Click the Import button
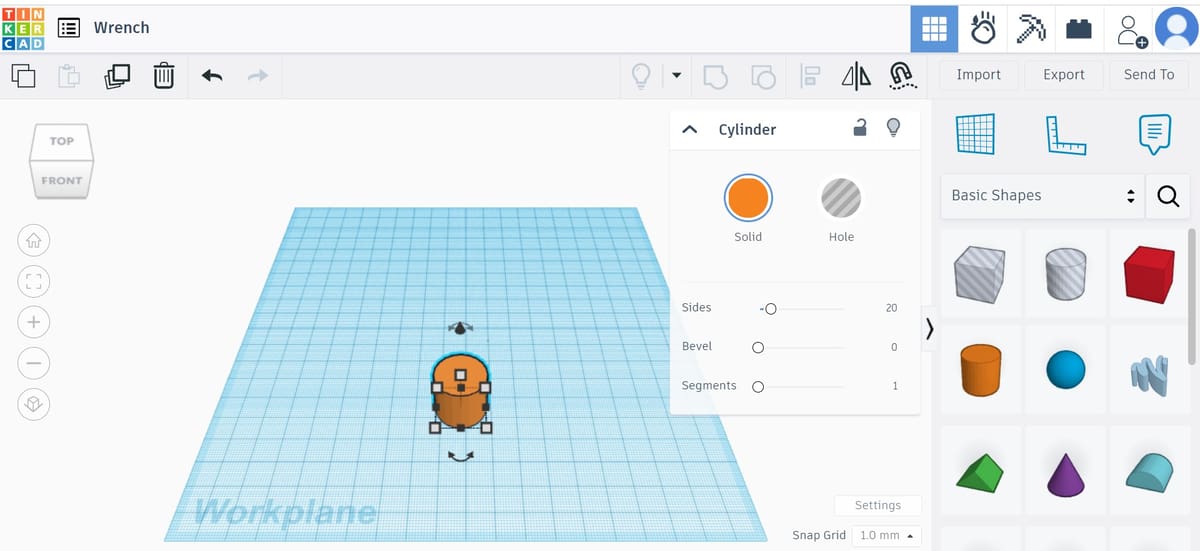The image size is (1200, 551). pos(978,75)
